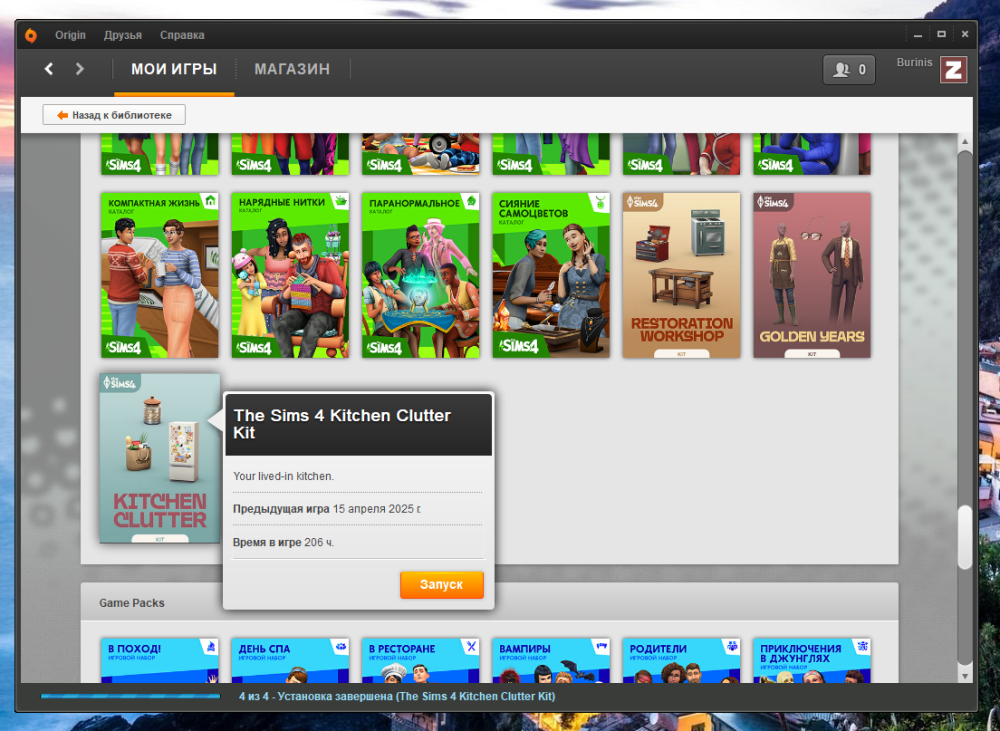This screenshot has width=1000, height=731.
Task: Click the Origin logo icon
Action: (31, 35)
